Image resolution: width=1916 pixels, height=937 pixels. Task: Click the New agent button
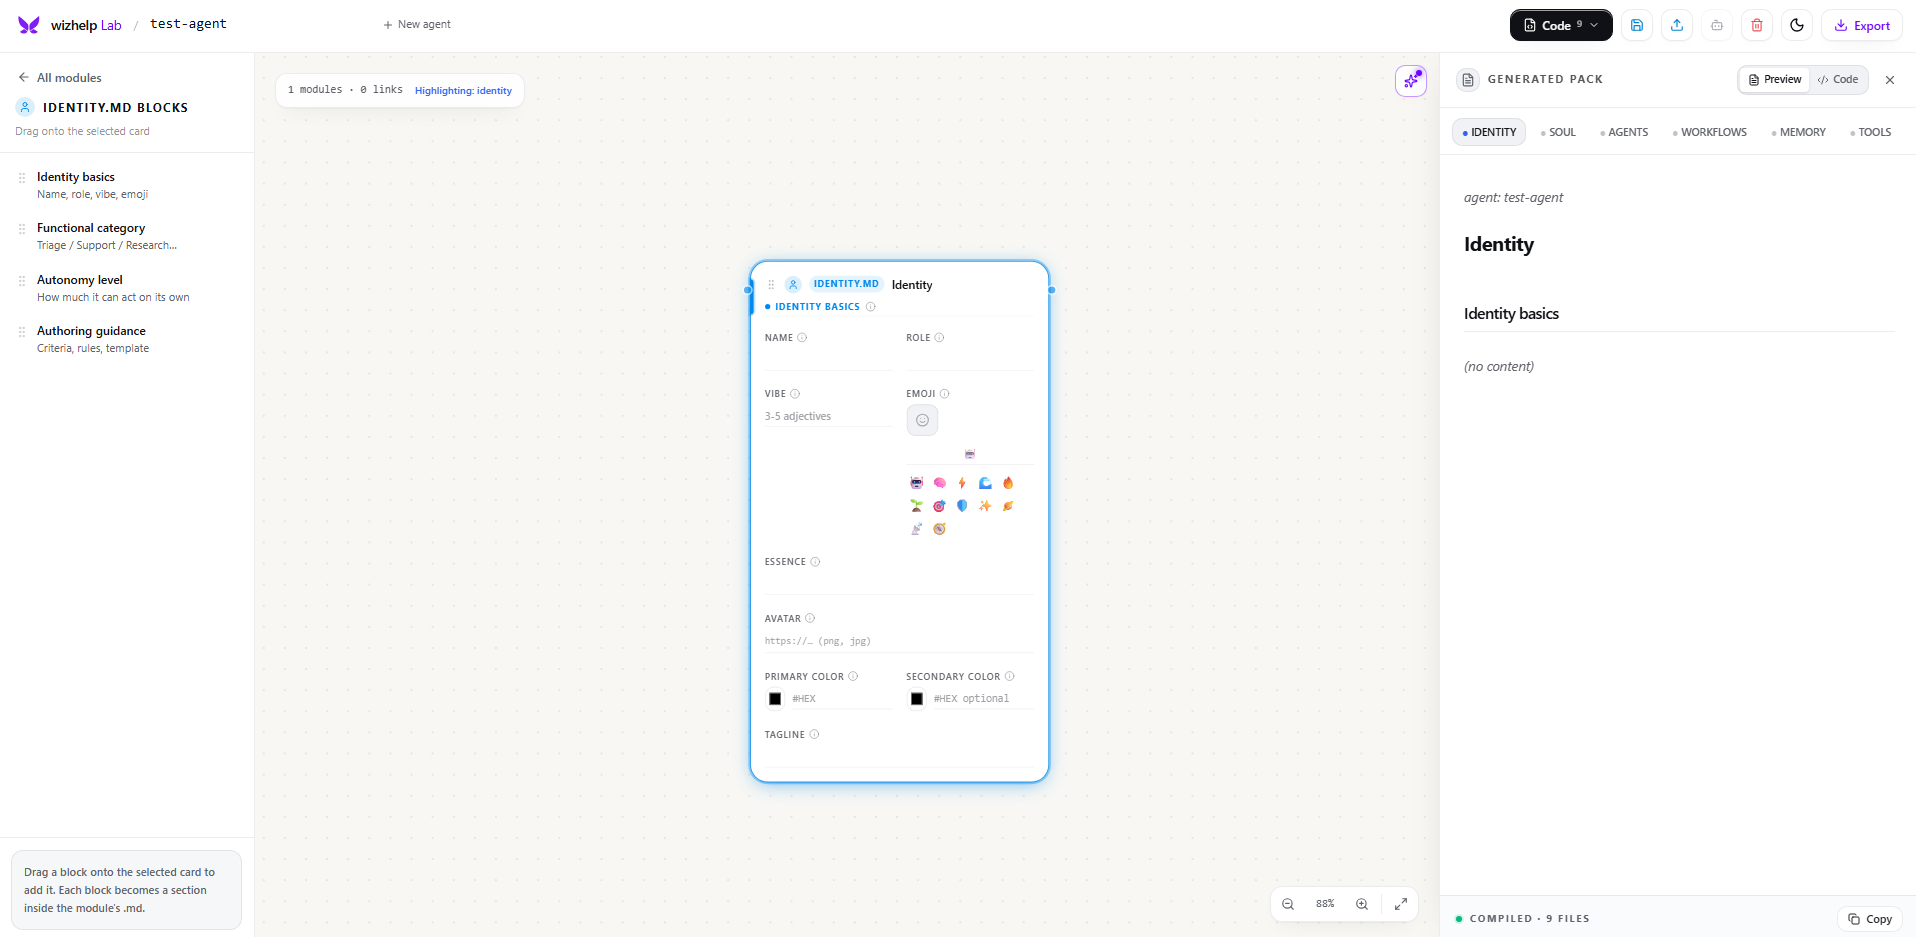tap(417, 24)
